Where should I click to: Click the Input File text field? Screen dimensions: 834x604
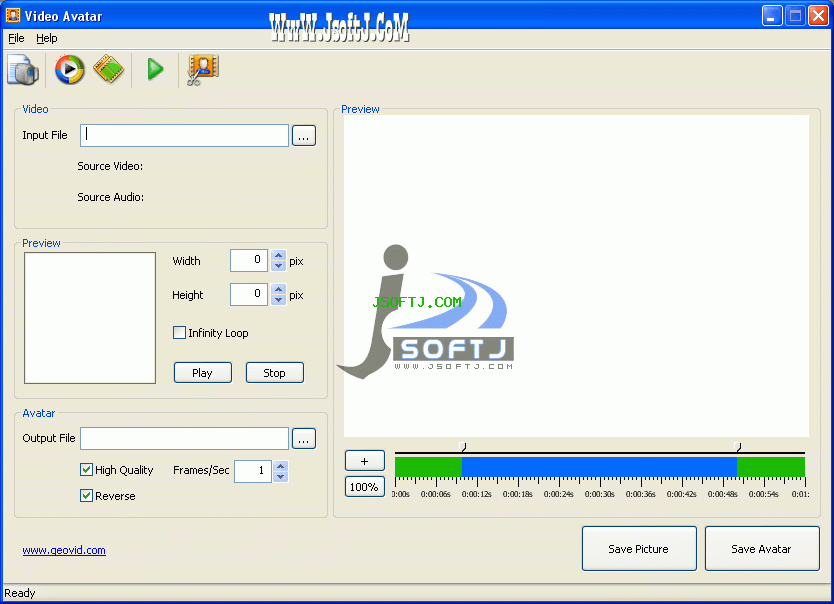(x=184, y=136)
